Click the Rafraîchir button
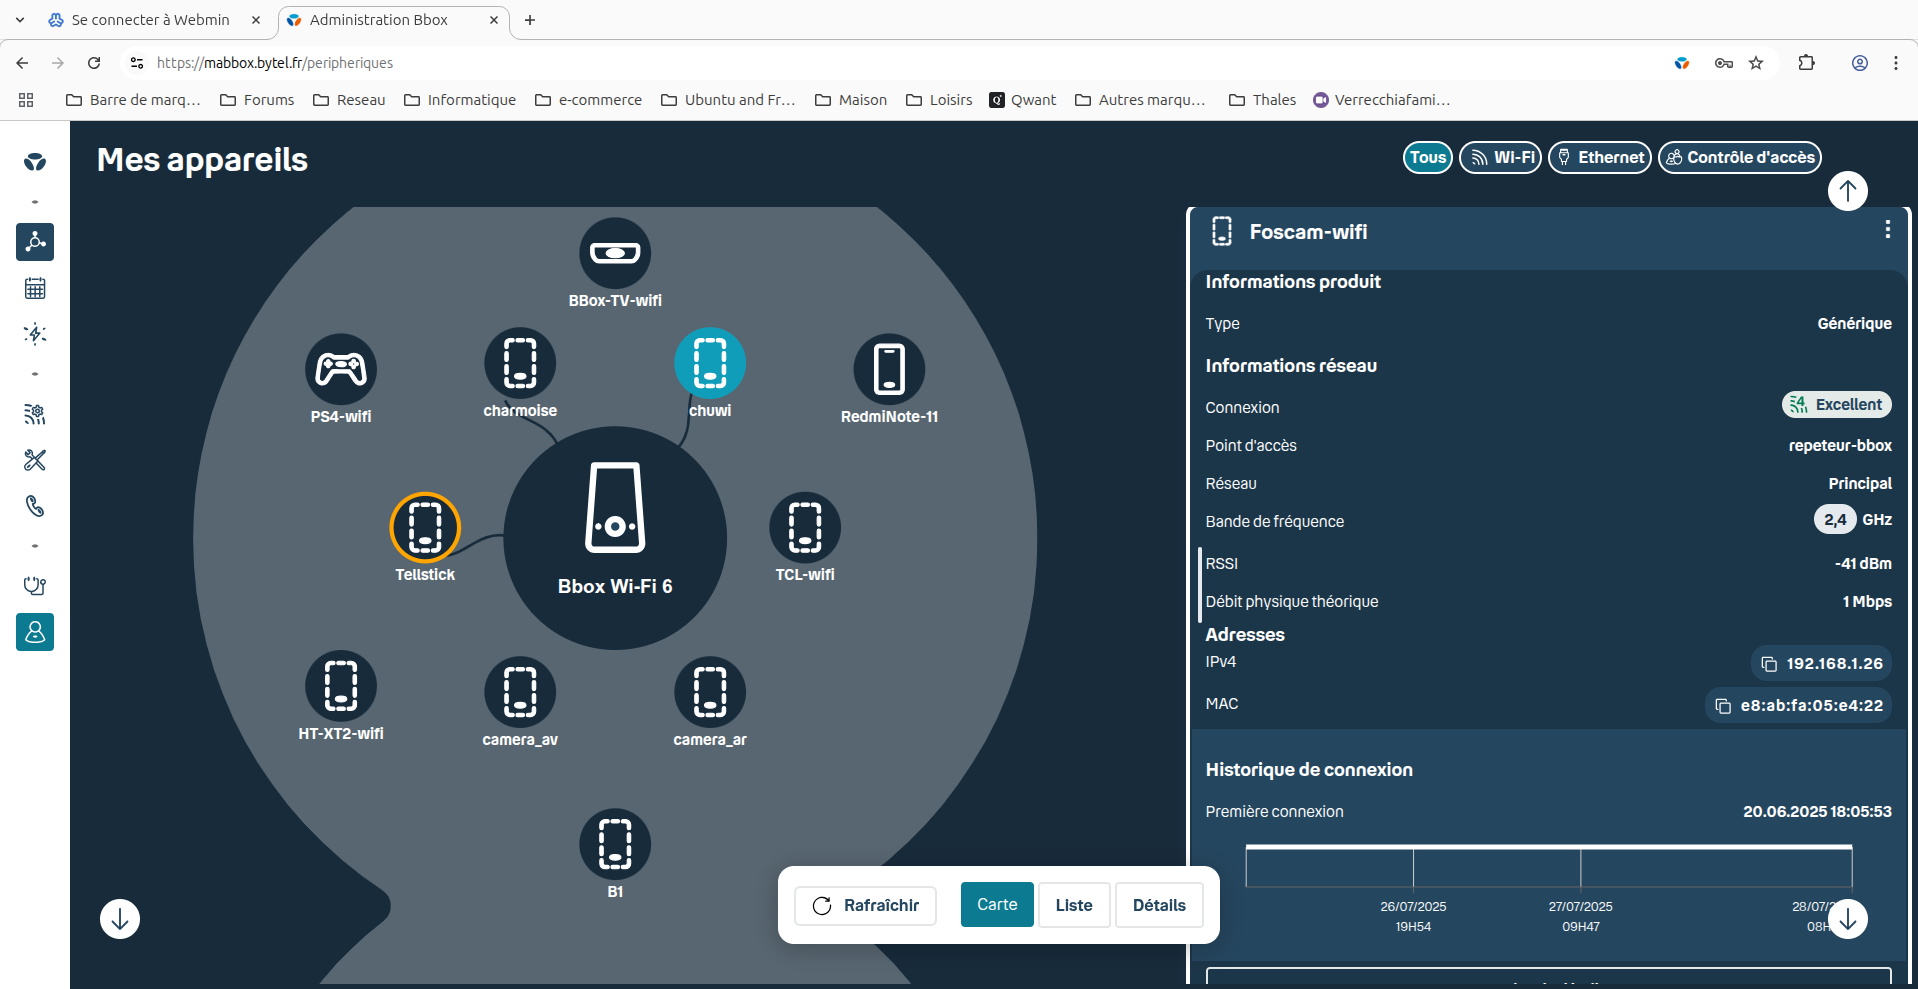This screenshot has height=989, width=1918. pos(866,906)
